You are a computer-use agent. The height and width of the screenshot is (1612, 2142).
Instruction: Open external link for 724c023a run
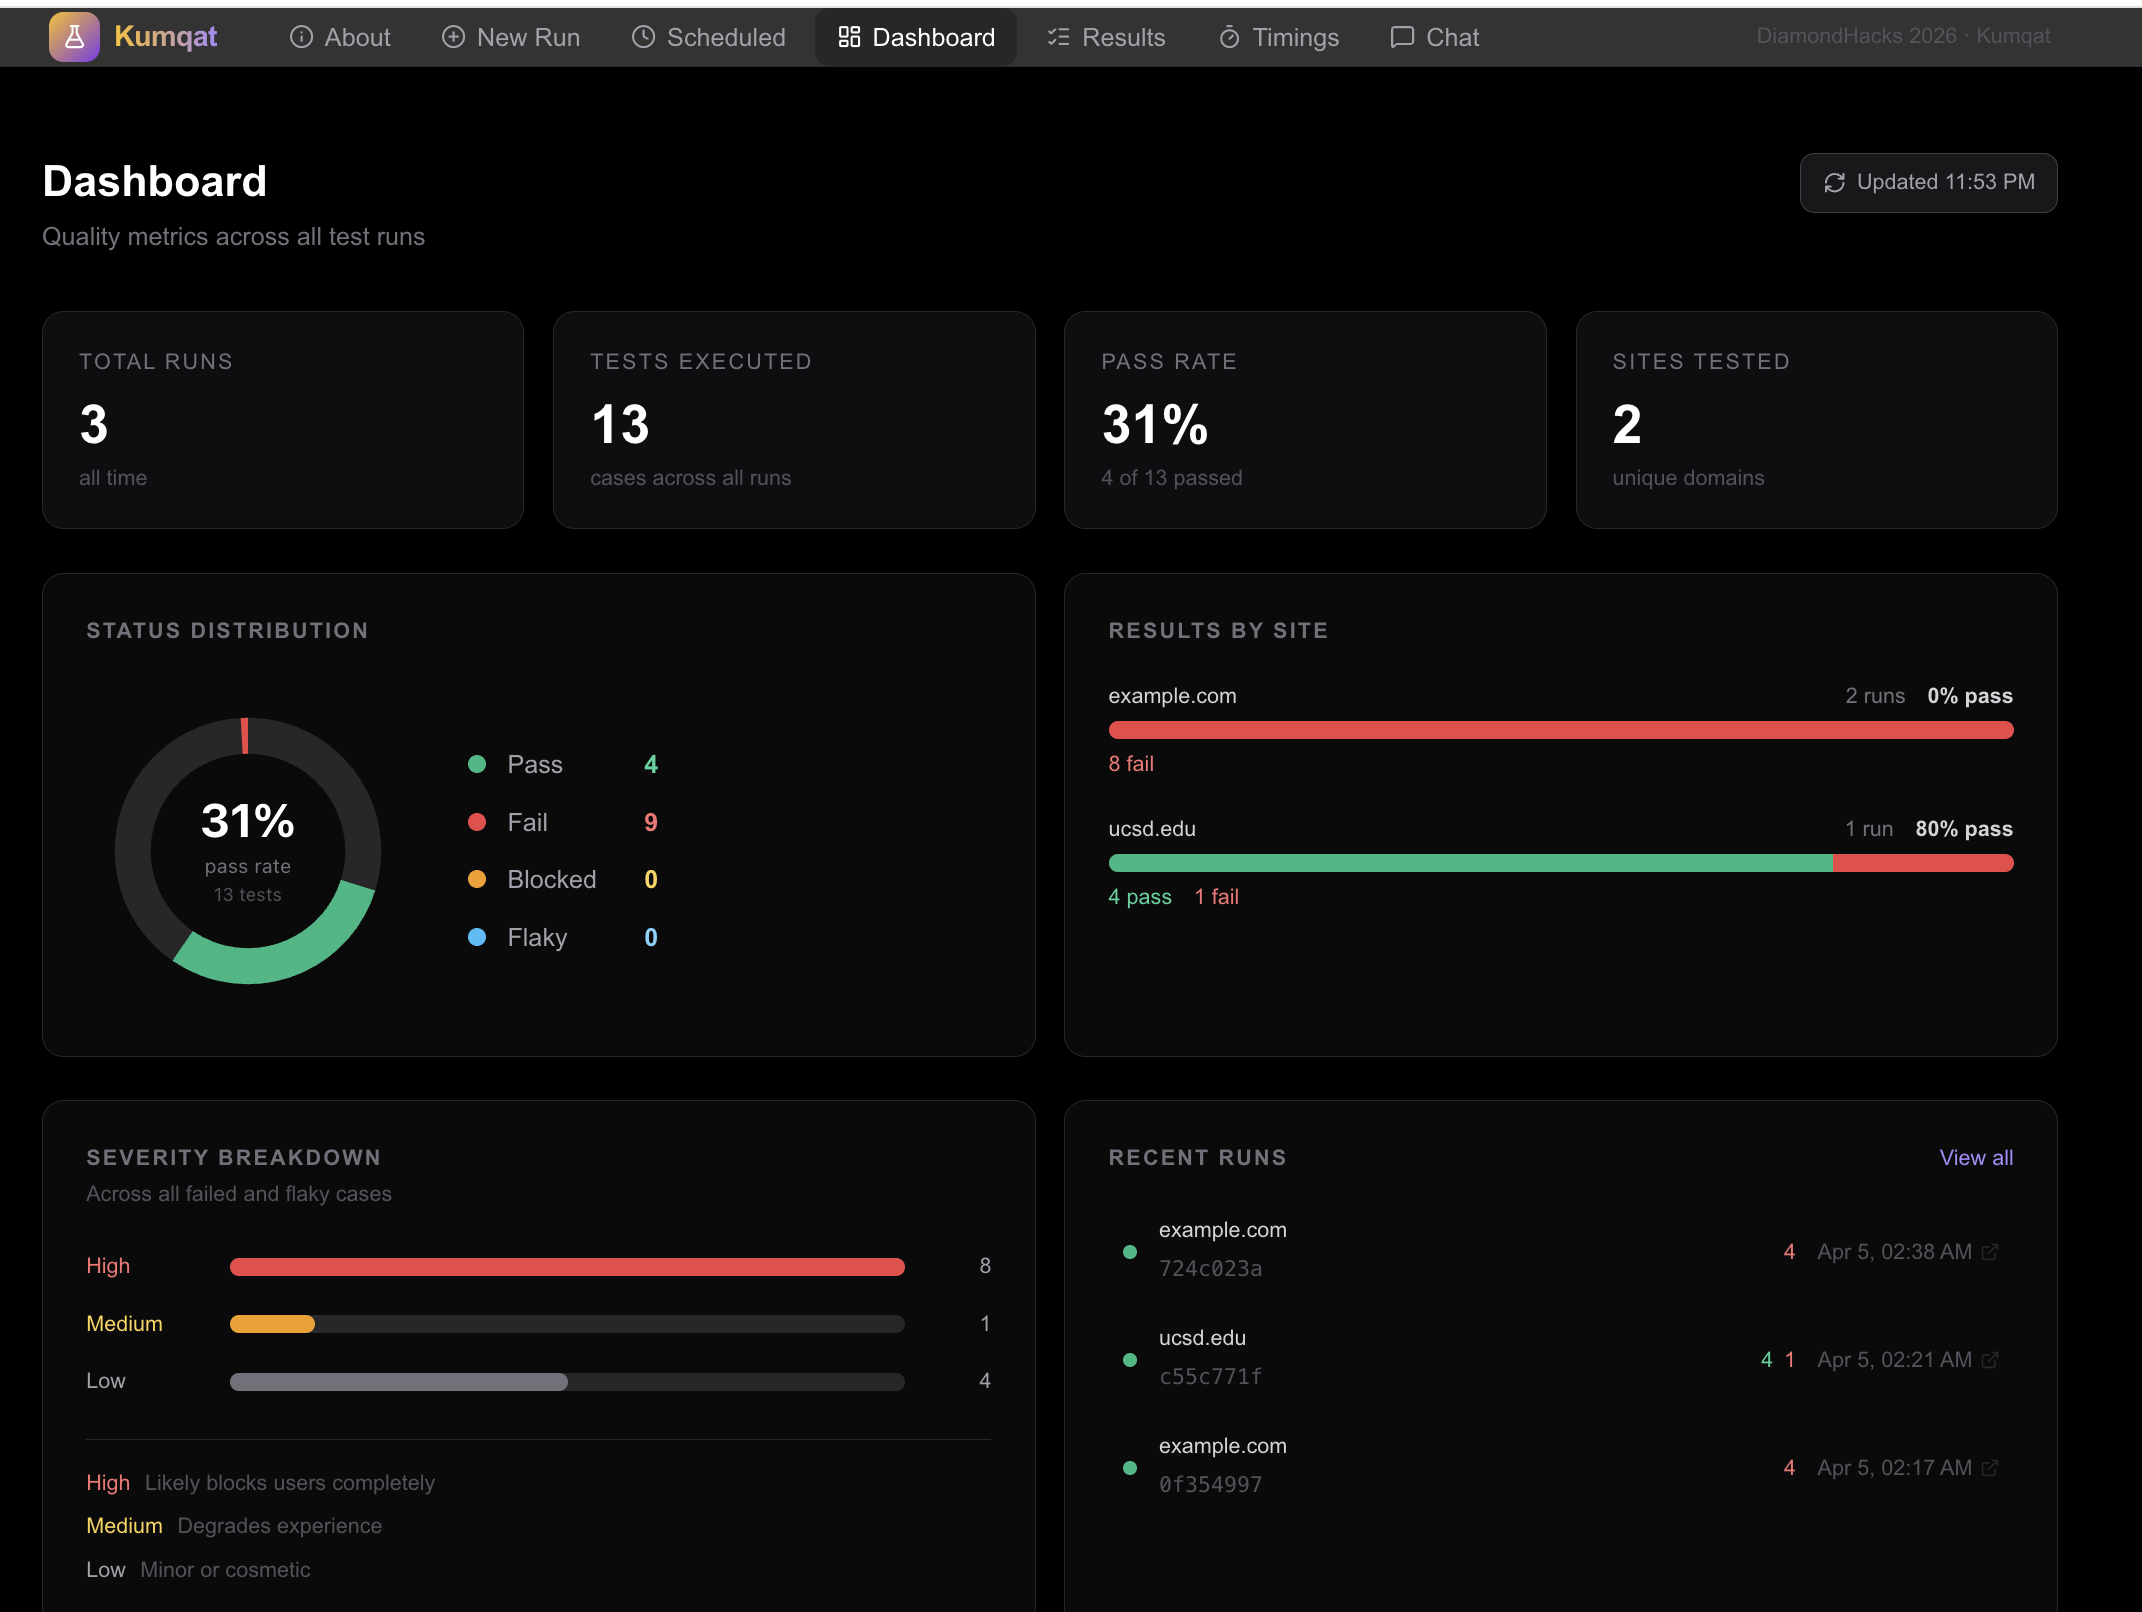(1990, 1251)
